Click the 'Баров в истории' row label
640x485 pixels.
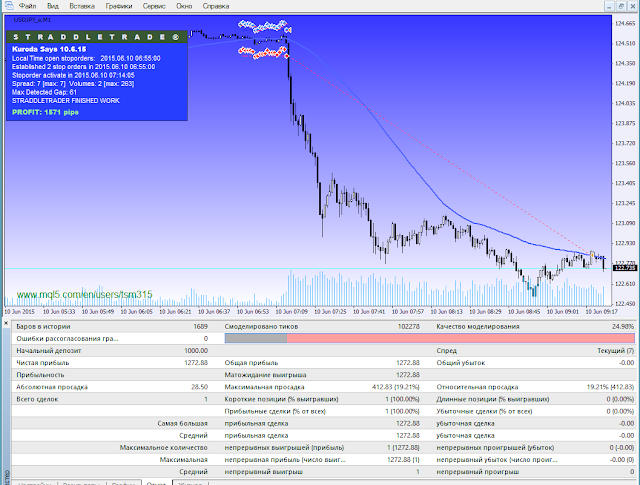point(43,326)
